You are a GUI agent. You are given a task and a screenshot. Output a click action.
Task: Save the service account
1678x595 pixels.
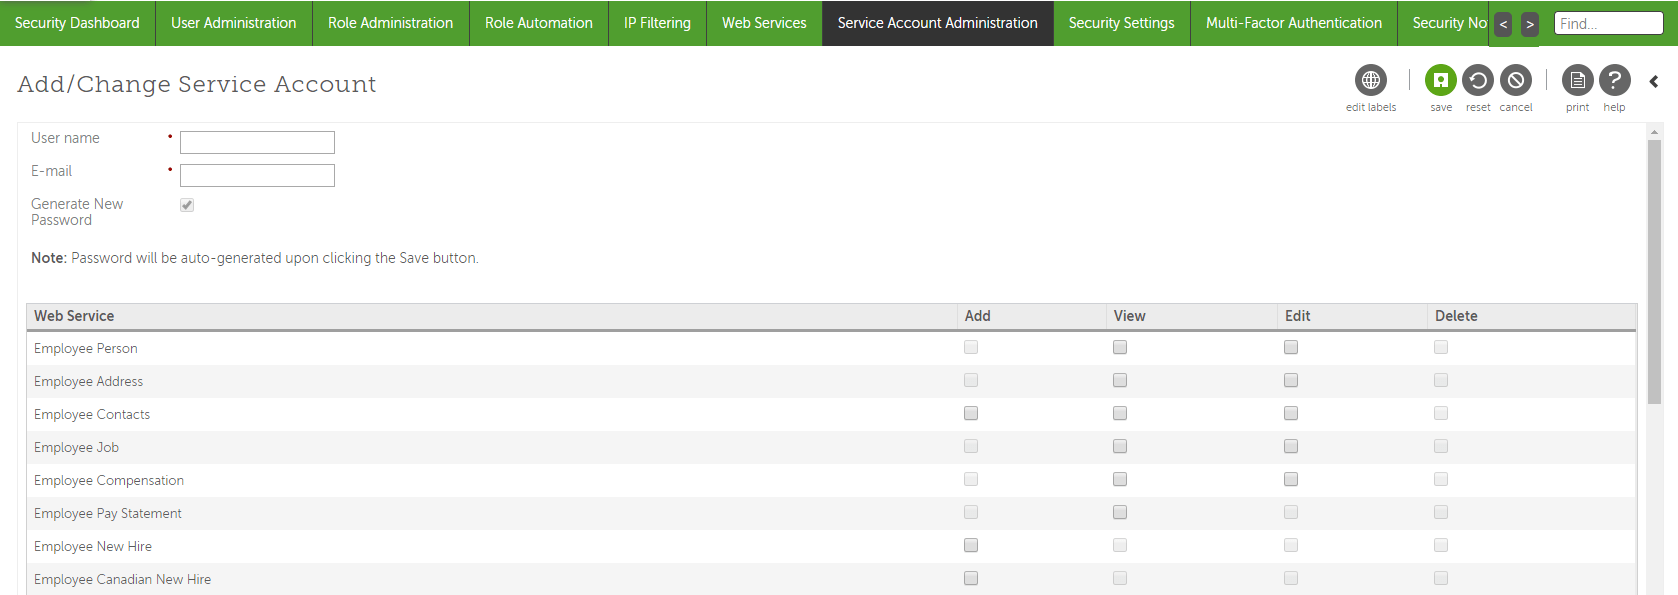coord(1440,80)
